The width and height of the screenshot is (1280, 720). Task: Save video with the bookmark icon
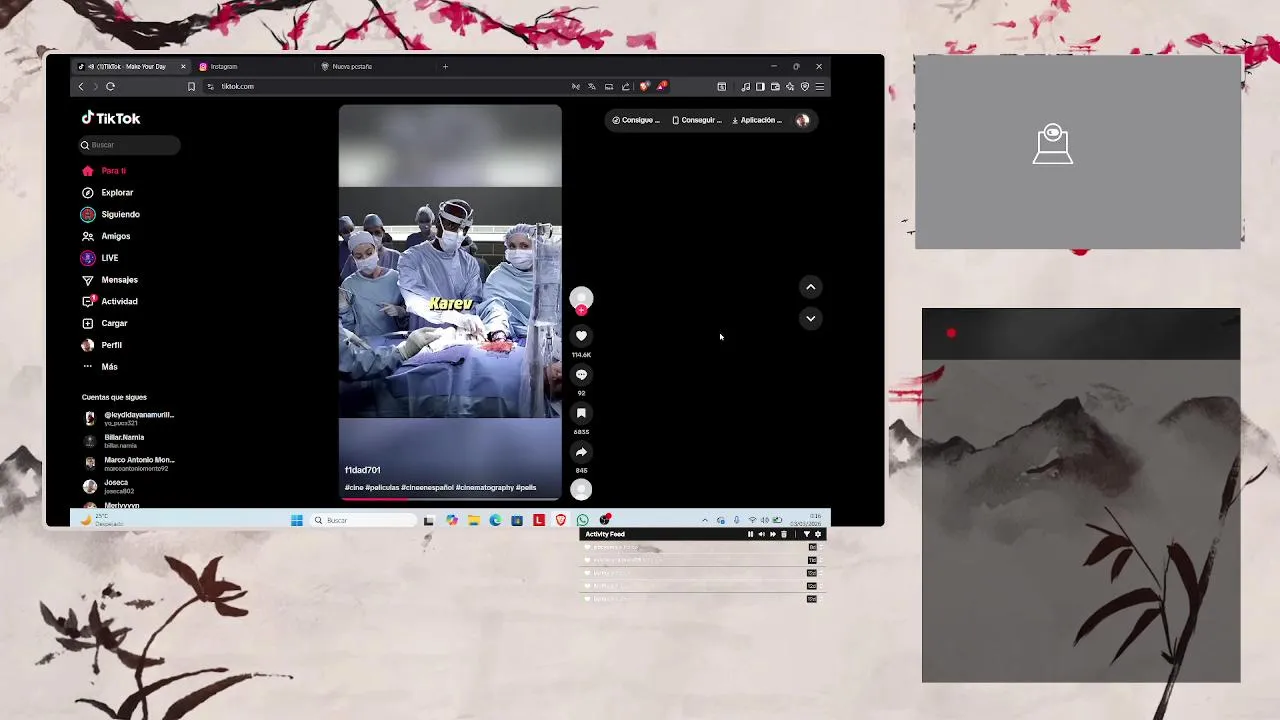[581, 413]
